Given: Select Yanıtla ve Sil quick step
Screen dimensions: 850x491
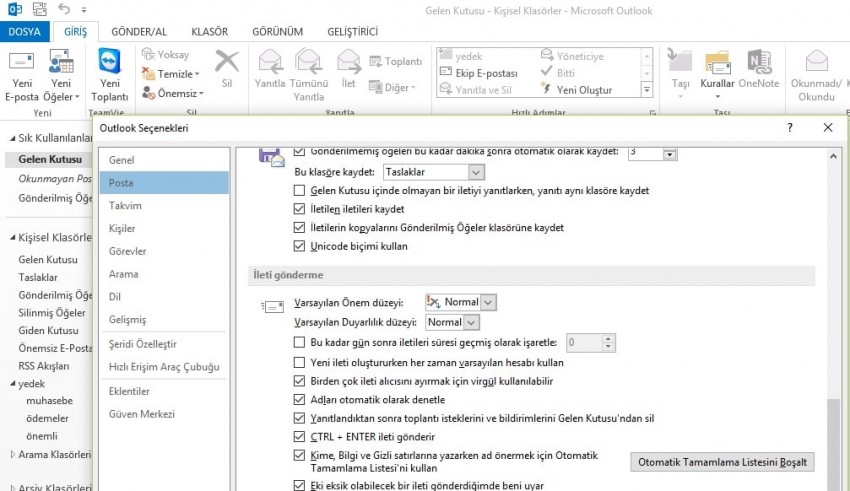Looking at the screenshot, I should coord(475,89).
